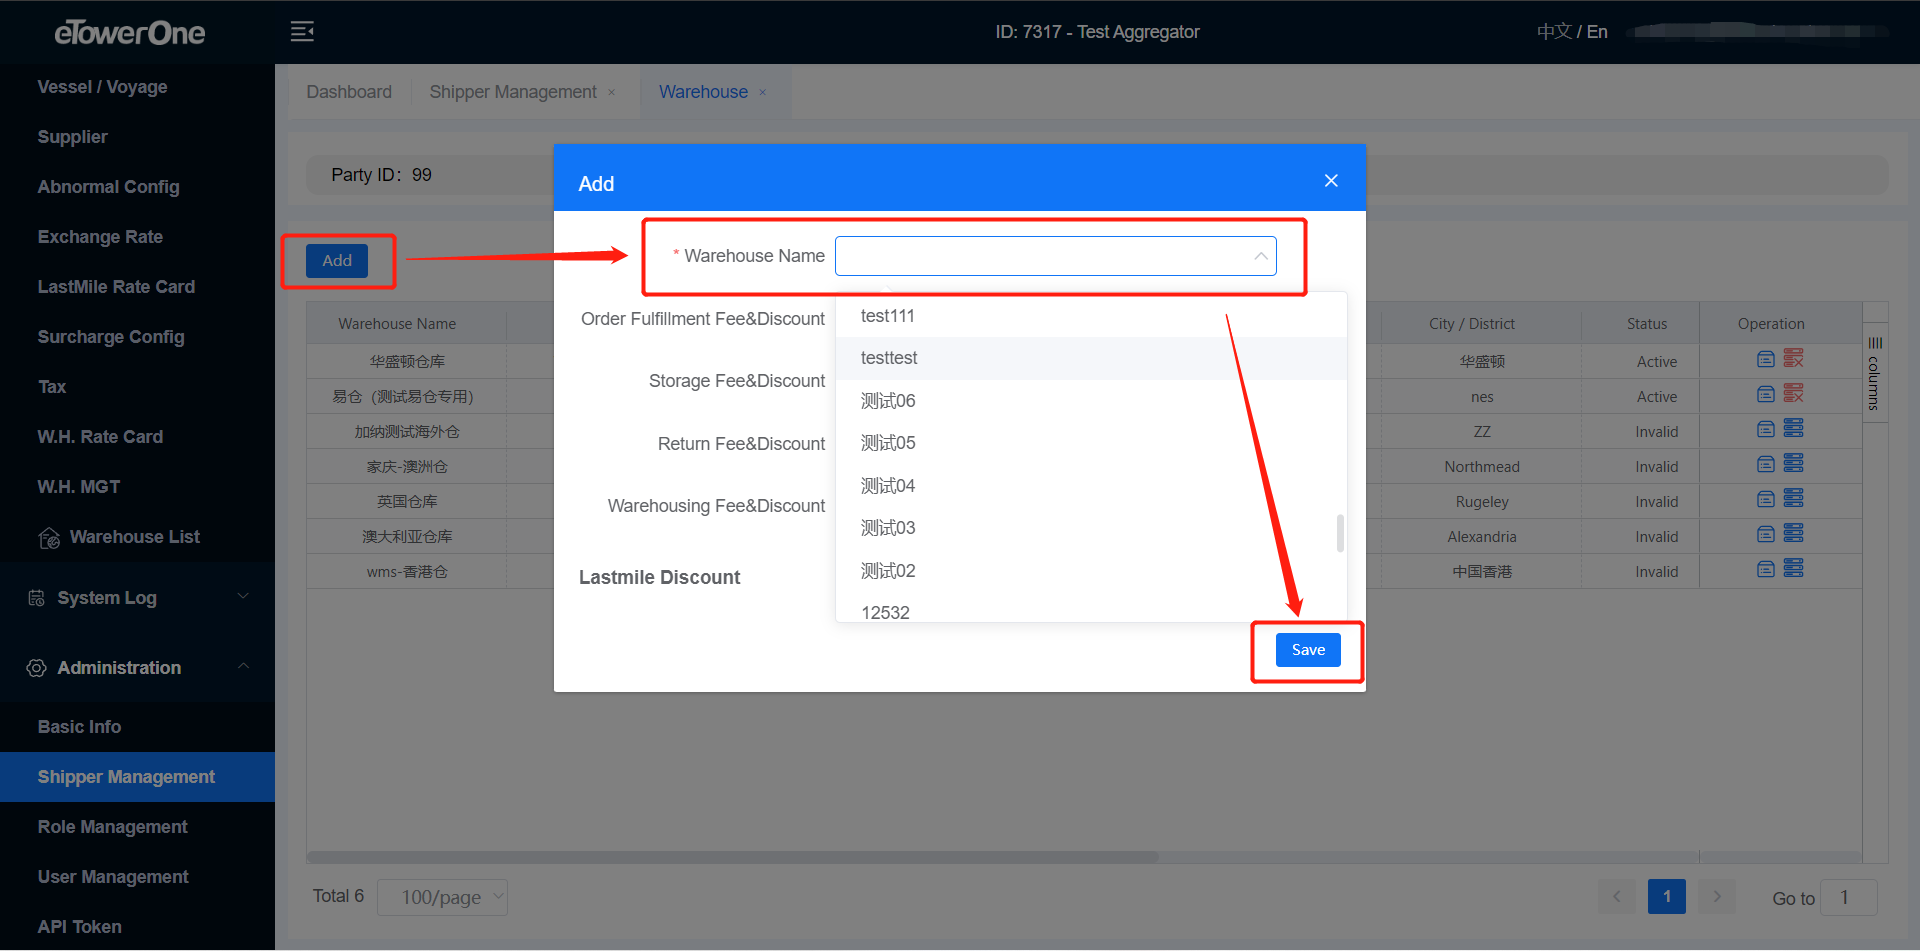Open Warehouse List in sidebar
Viewport: 1920px width, 951px height.
tap(134, 537)
